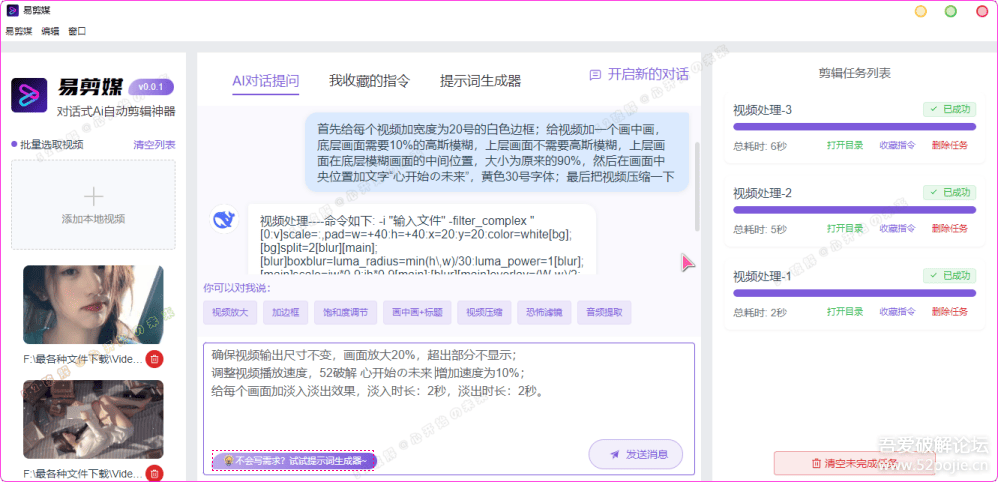Select the second video thumbnail
This screenshot has width=998, height=482.
tap(94, 419)
